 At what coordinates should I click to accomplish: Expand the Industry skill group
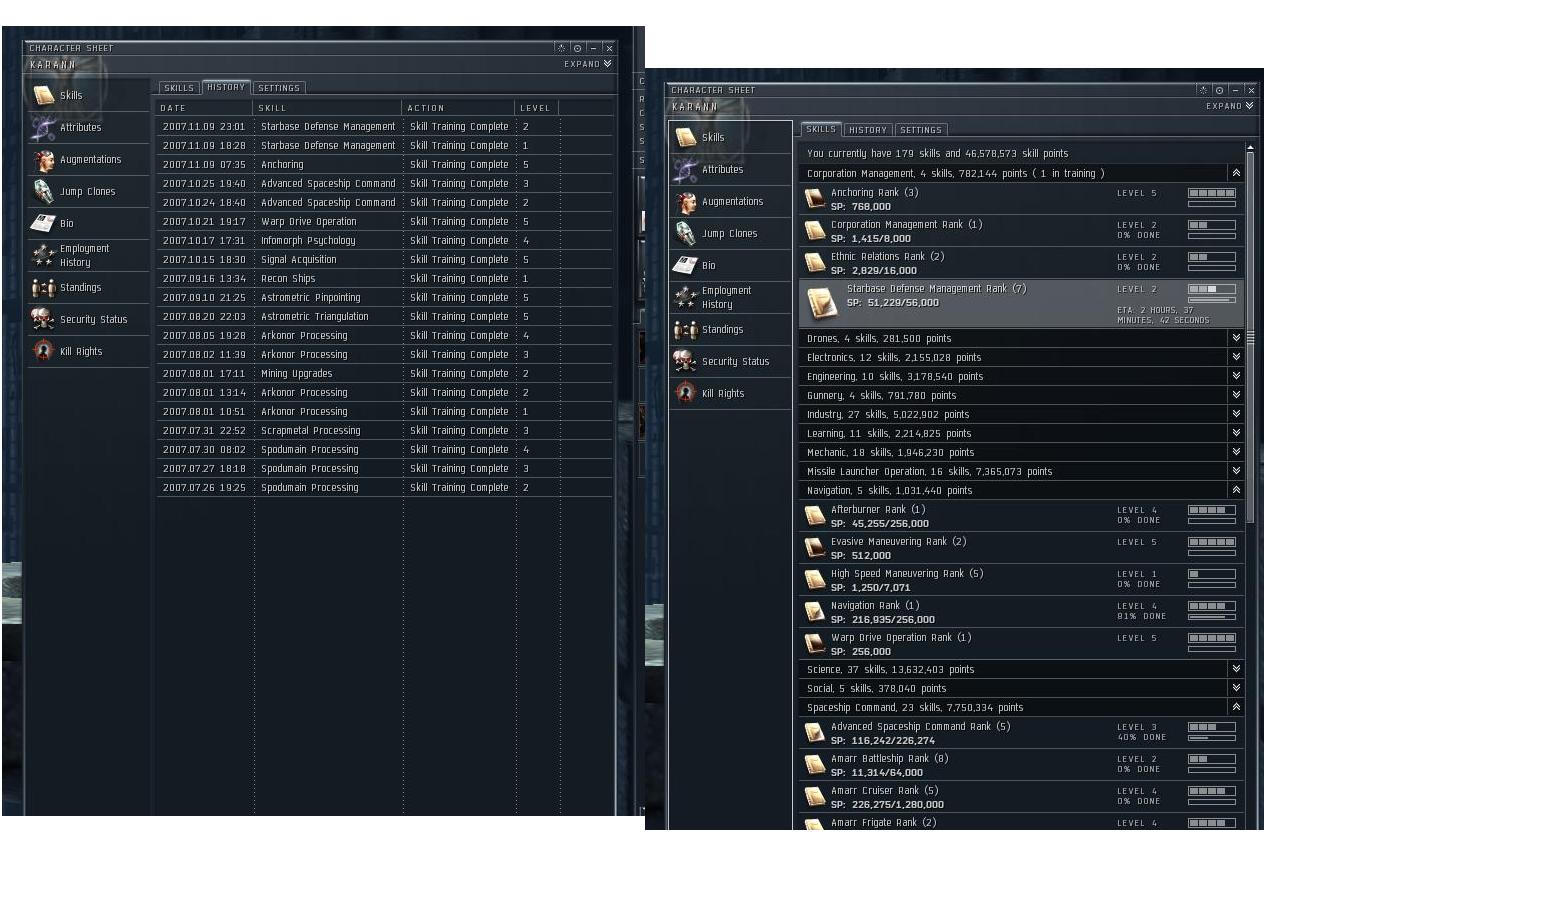(x=1236, y=414)
